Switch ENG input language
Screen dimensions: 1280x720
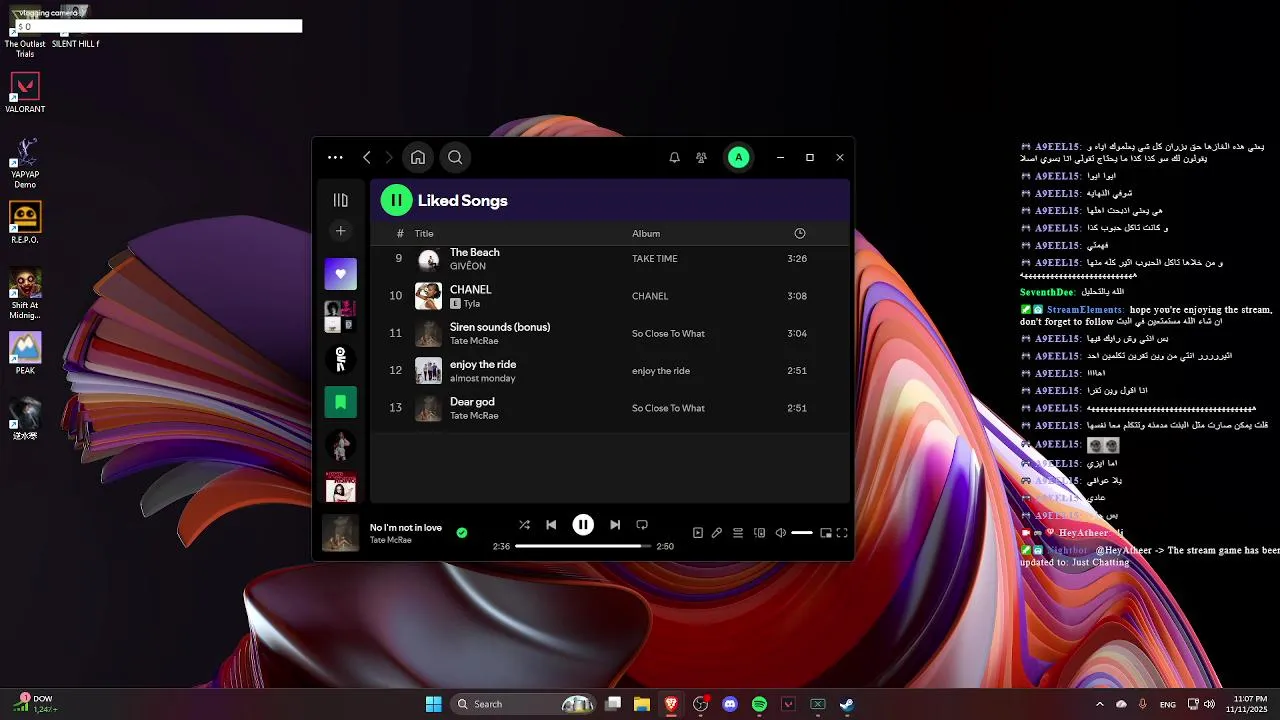(x=1167, y=704)
